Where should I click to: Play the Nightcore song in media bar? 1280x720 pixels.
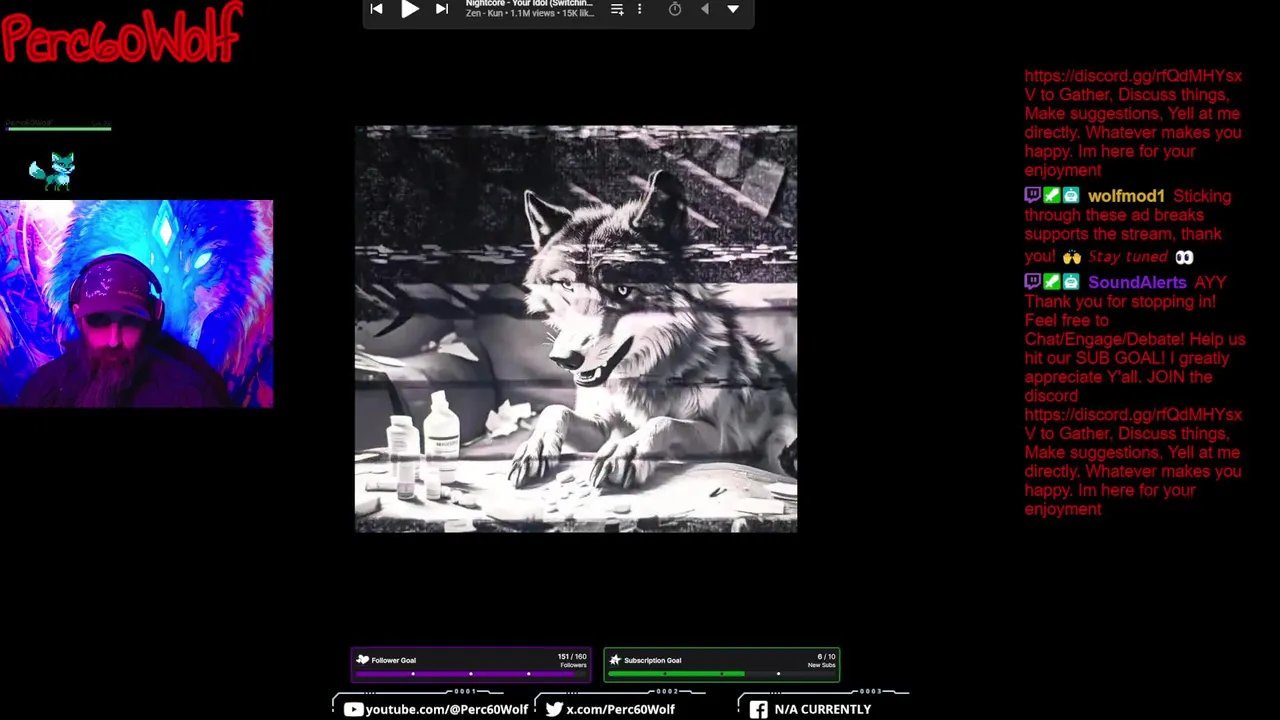(410, 9)
